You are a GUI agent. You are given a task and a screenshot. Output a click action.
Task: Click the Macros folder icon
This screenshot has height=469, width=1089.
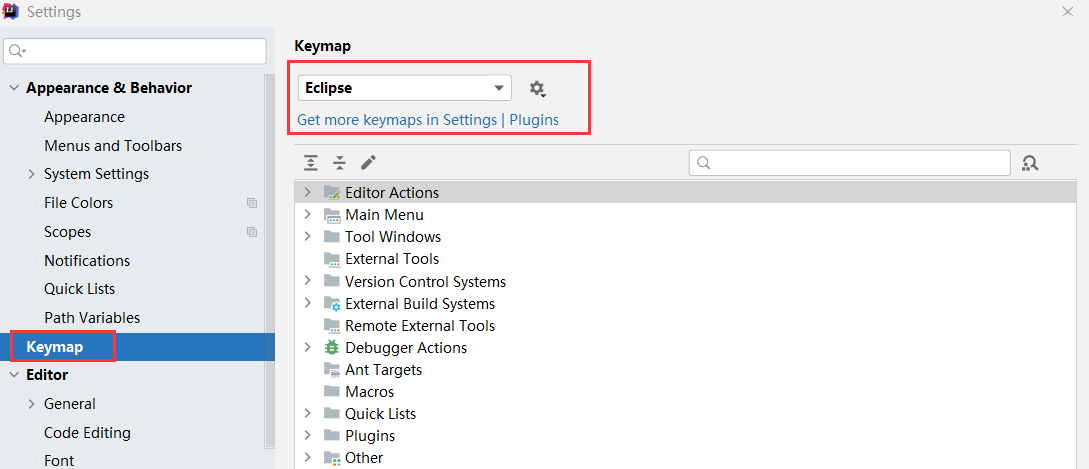pyautogui.click(x=332, y=391)
